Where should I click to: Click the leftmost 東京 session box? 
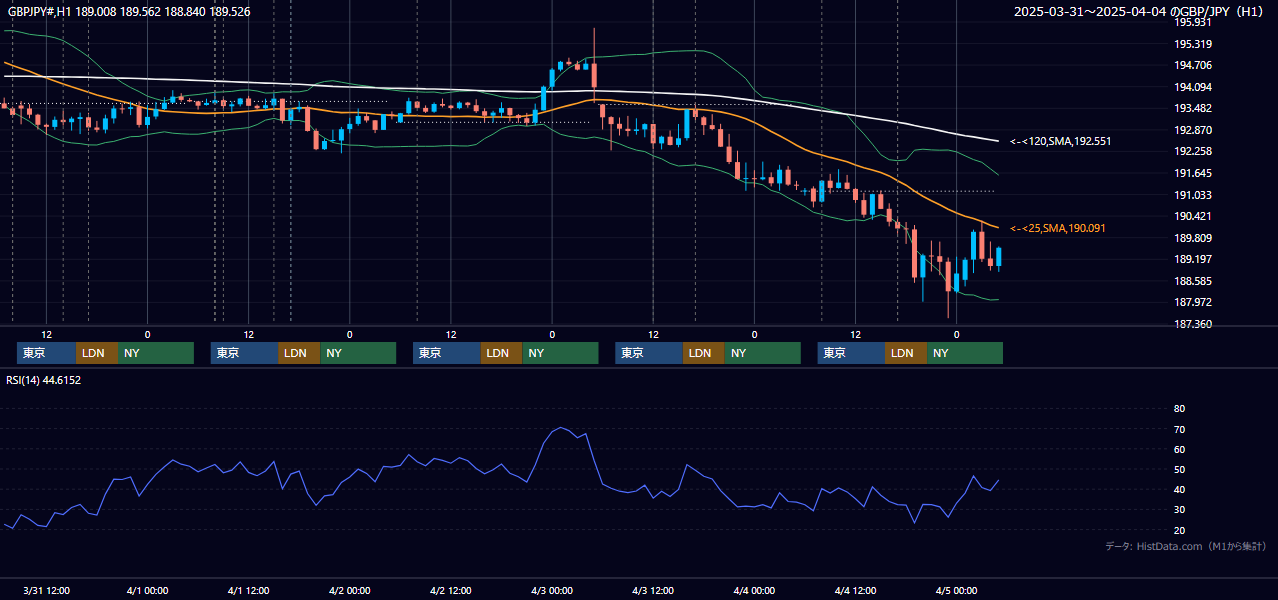click(46, 353)
